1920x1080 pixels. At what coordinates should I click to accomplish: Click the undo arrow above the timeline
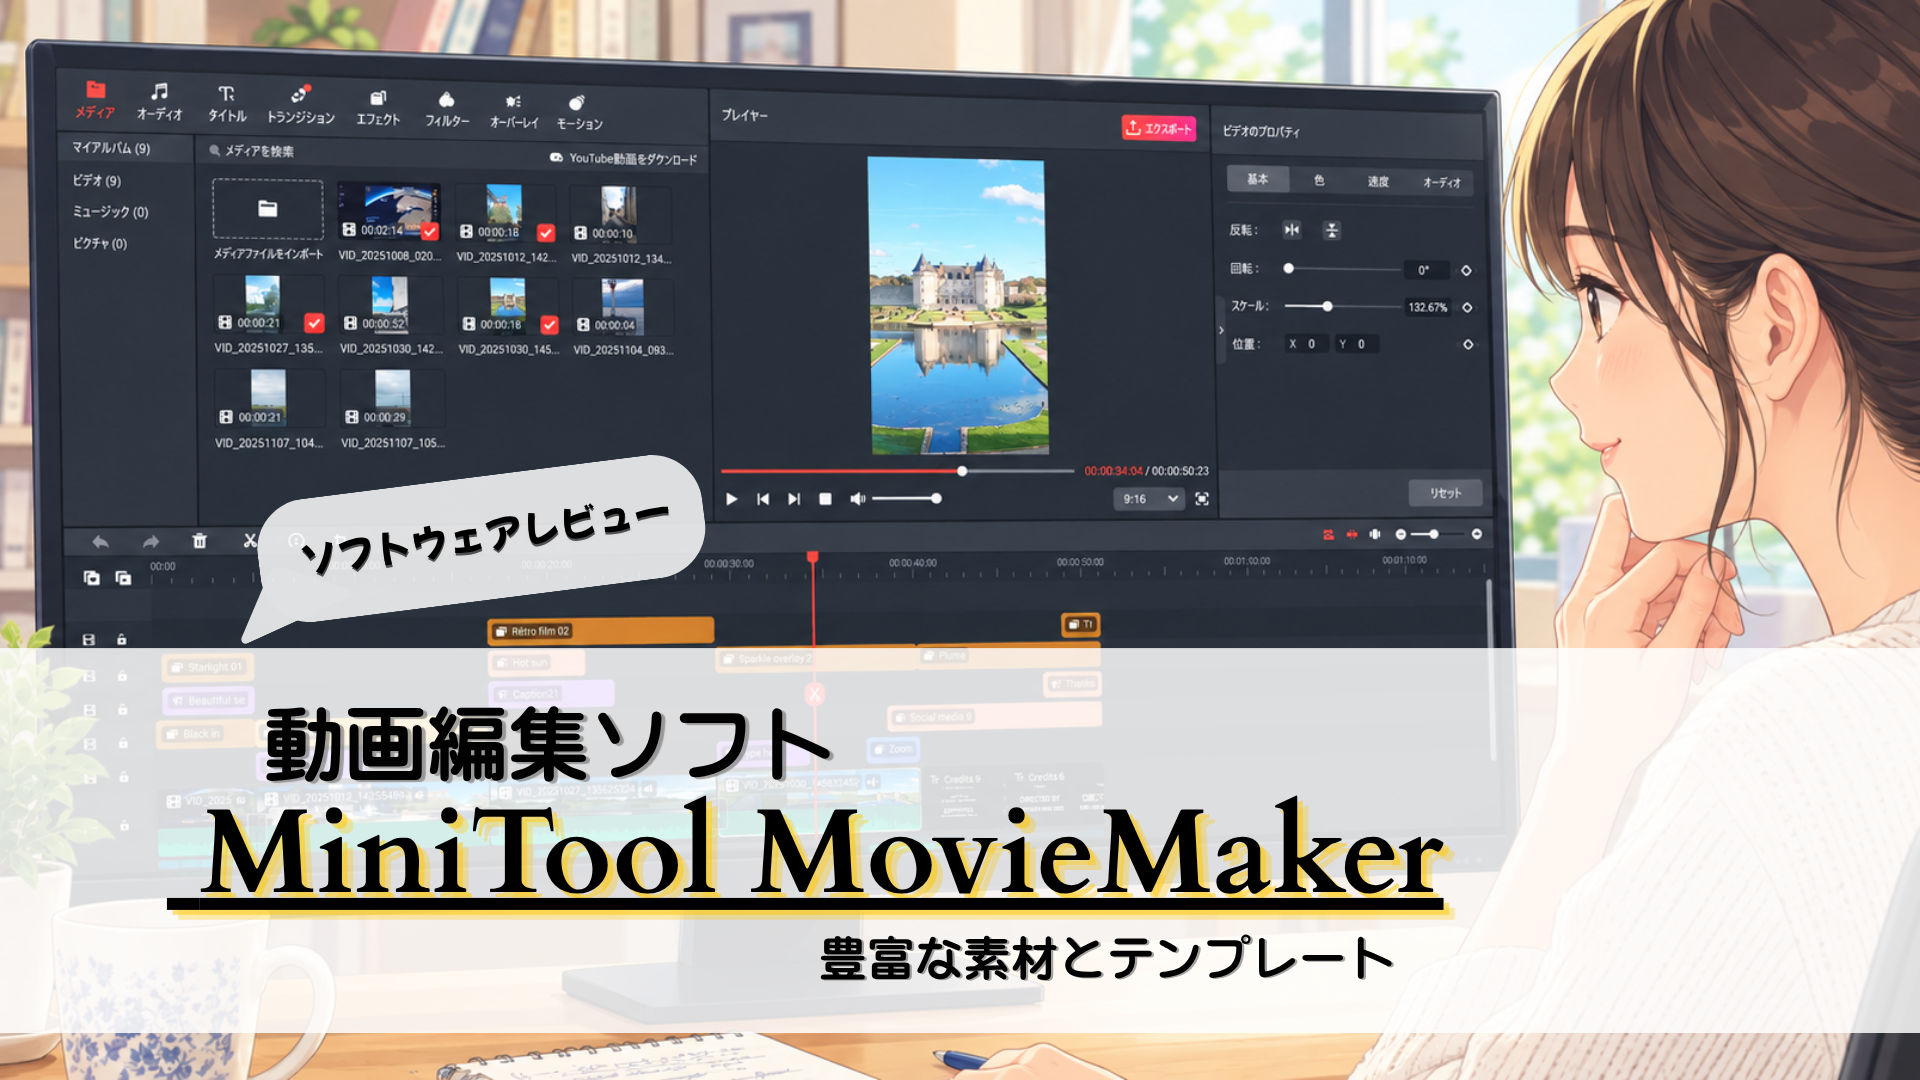point(100,542)
